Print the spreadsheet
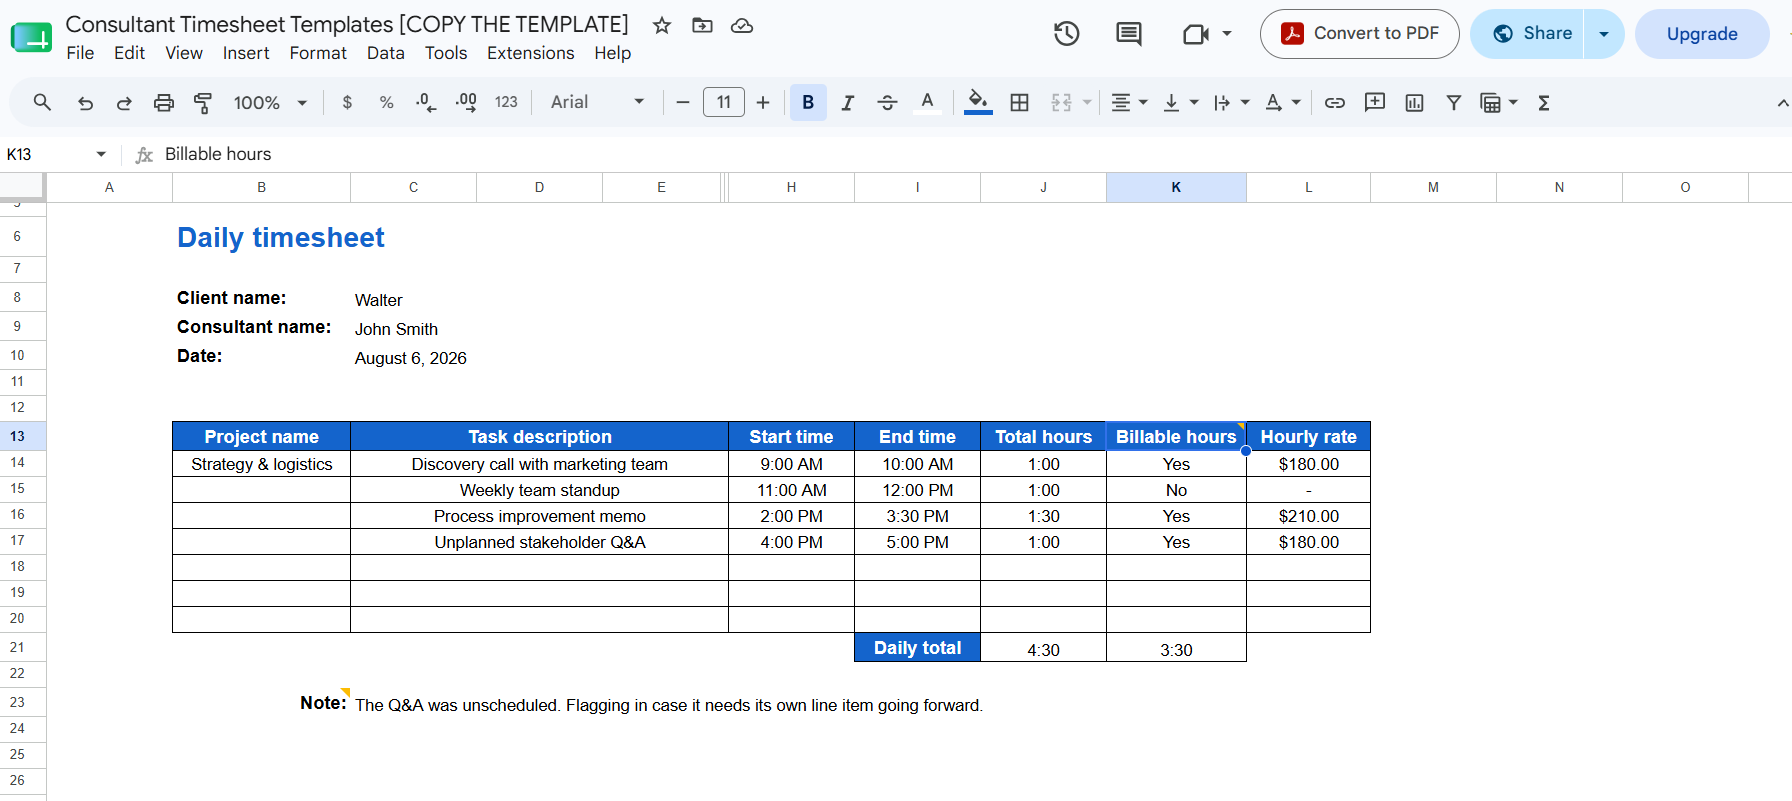 pyautogui.click(x=164, y=103)
